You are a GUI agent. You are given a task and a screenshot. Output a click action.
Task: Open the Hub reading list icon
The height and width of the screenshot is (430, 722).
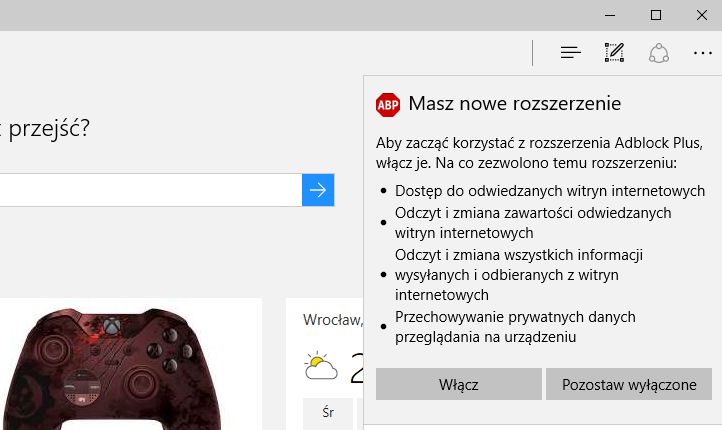coord(571,52)
